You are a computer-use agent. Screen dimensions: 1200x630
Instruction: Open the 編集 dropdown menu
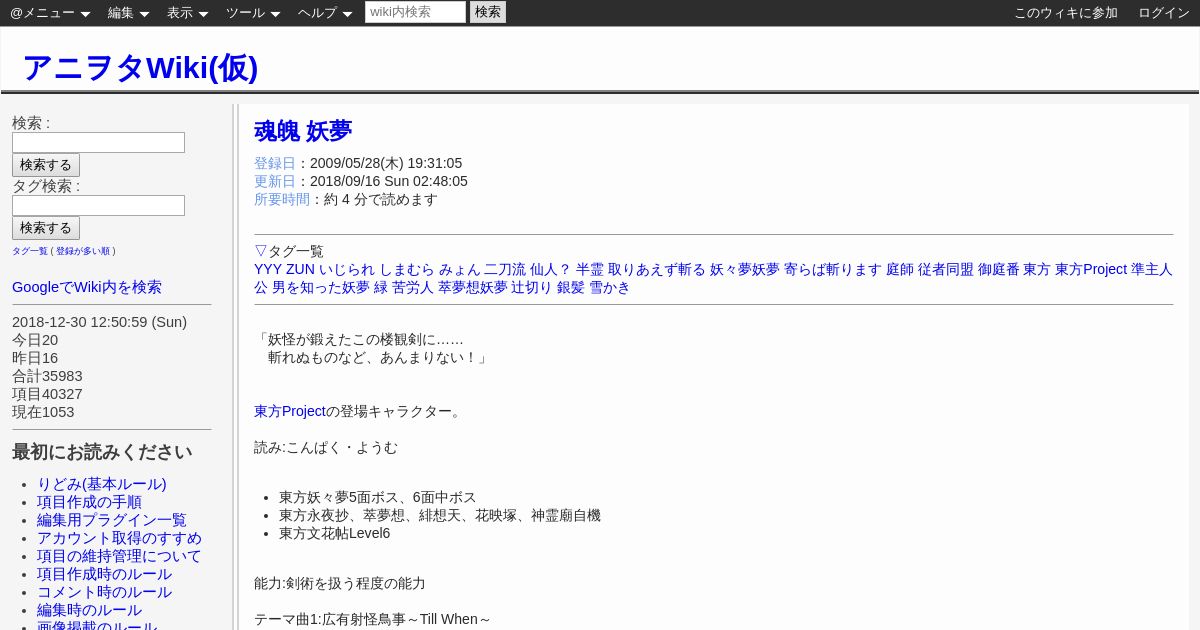[128, 13]
